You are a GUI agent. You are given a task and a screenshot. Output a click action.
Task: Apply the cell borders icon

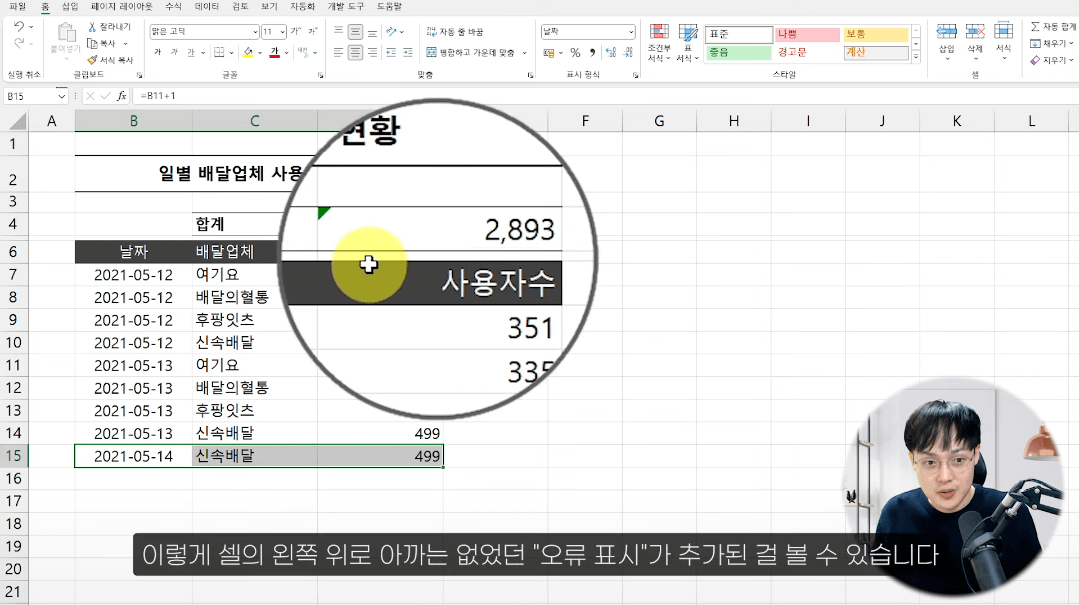tap(219, 52)
